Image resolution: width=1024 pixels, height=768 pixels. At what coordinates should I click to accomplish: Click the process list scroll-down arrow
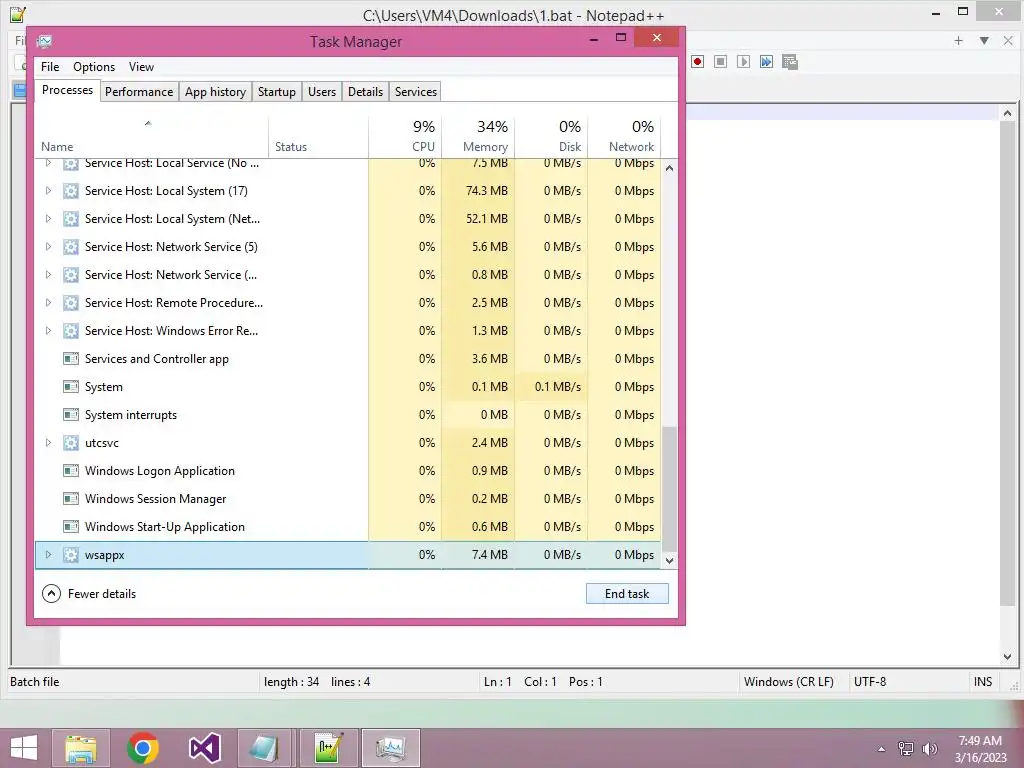(669, 560)
